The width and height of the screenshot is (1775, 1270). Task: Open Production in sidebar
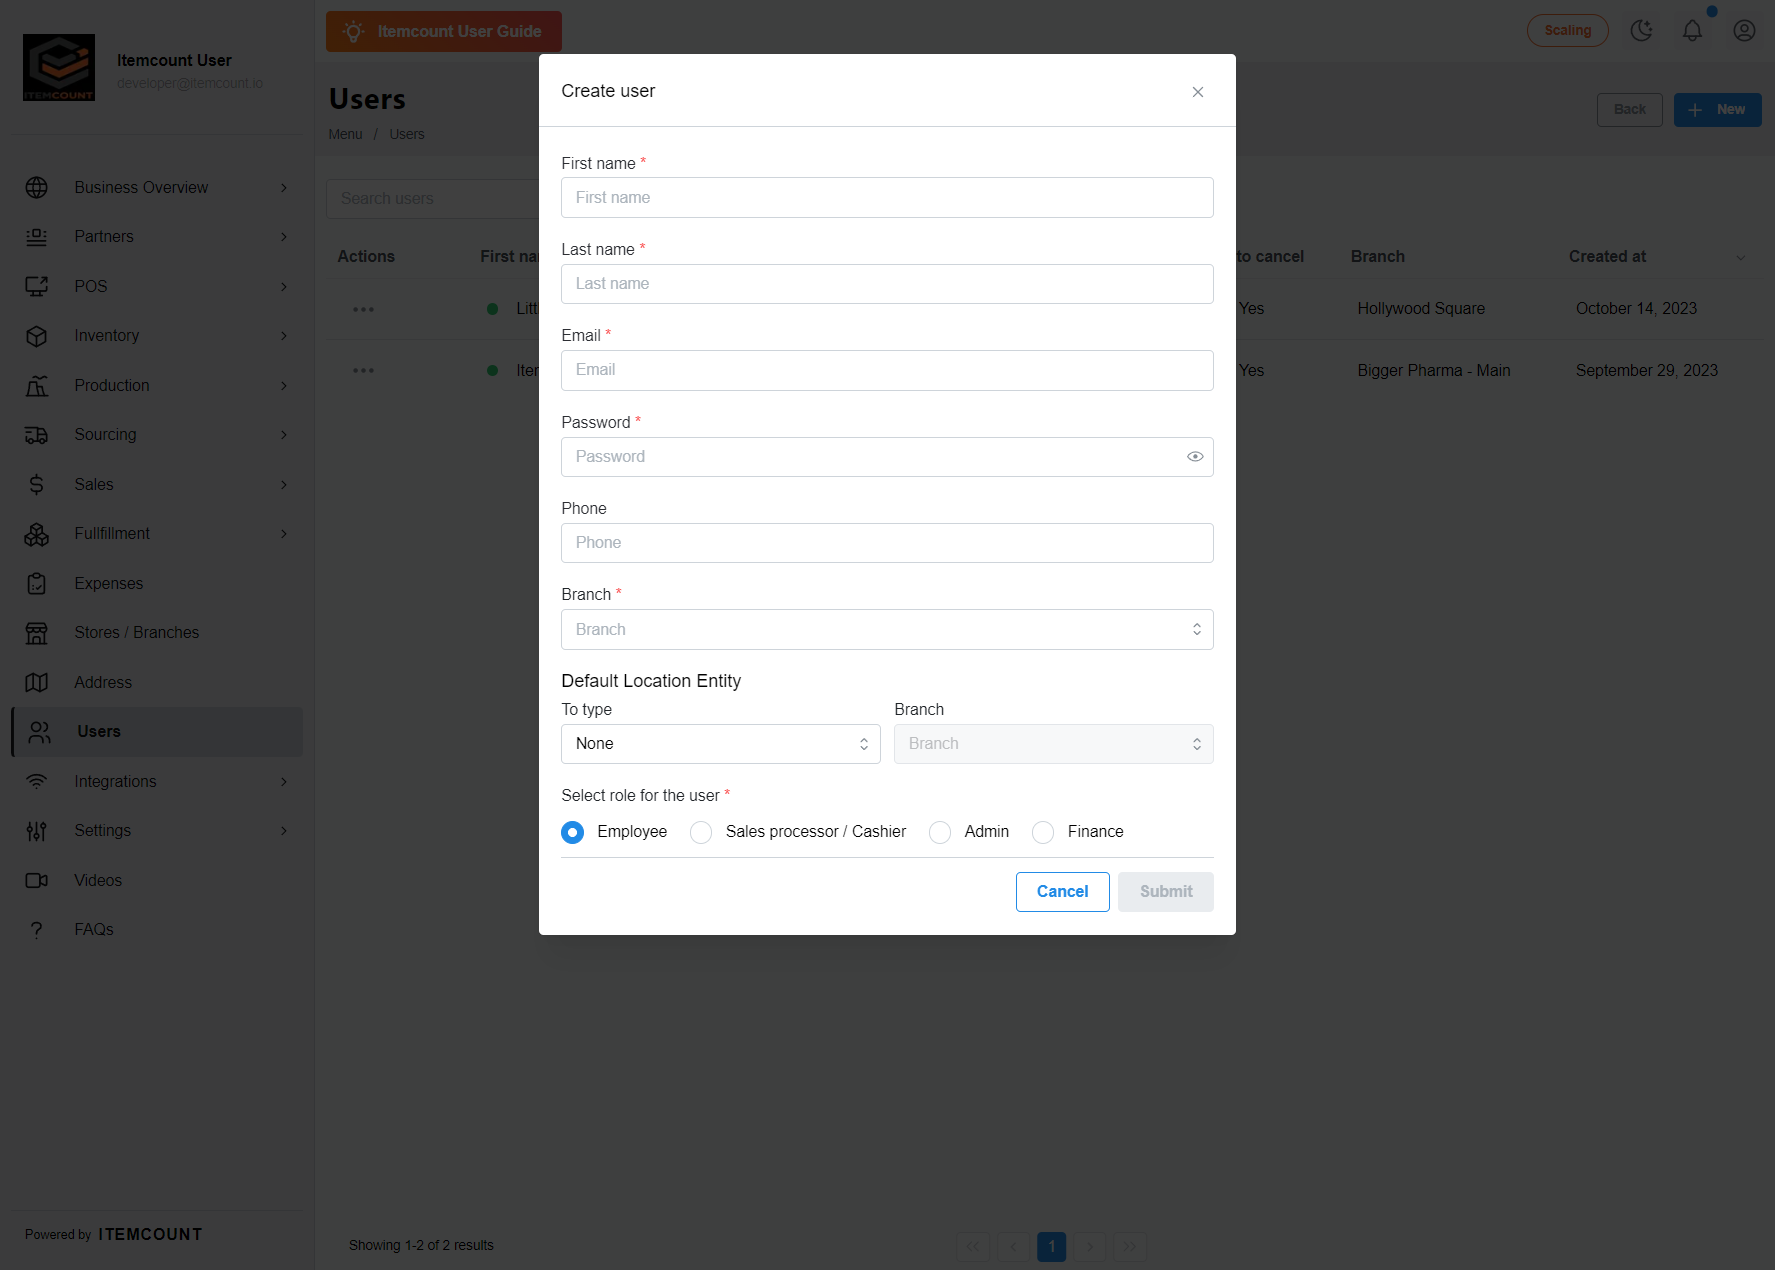pyautogui.click(x=157, y=386)
